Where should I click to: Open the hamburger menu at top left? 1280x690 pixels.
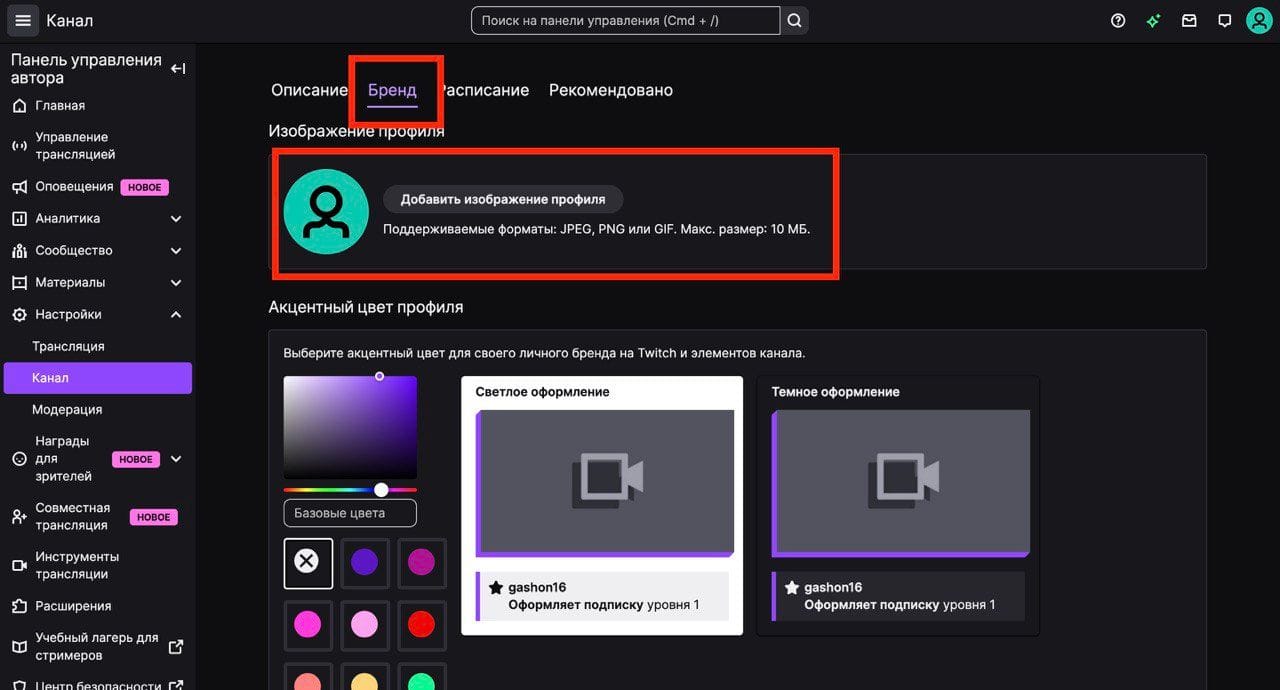click(23, 21)
